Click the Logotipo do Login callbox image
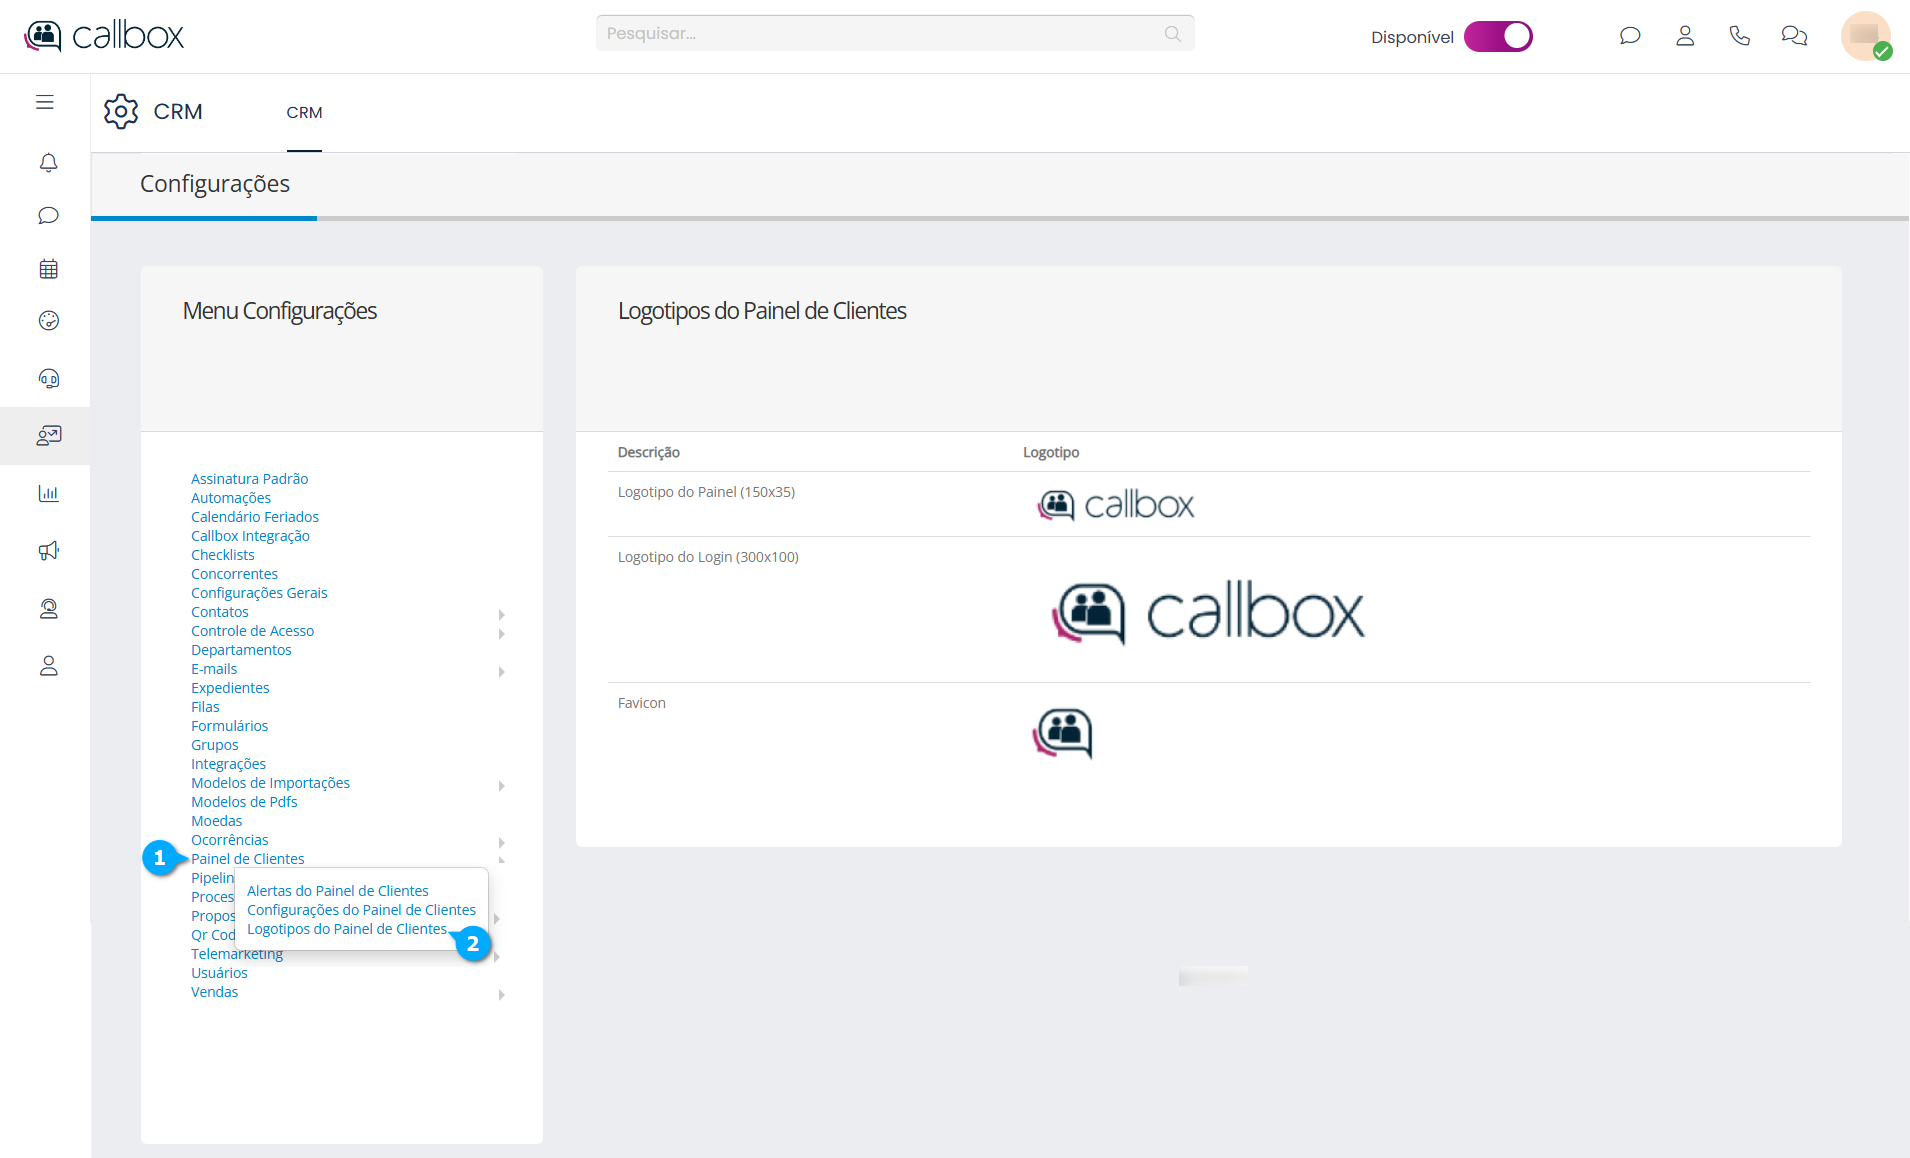Viewport: 1910px width, 1158px height. click(x=1208, y=611)
